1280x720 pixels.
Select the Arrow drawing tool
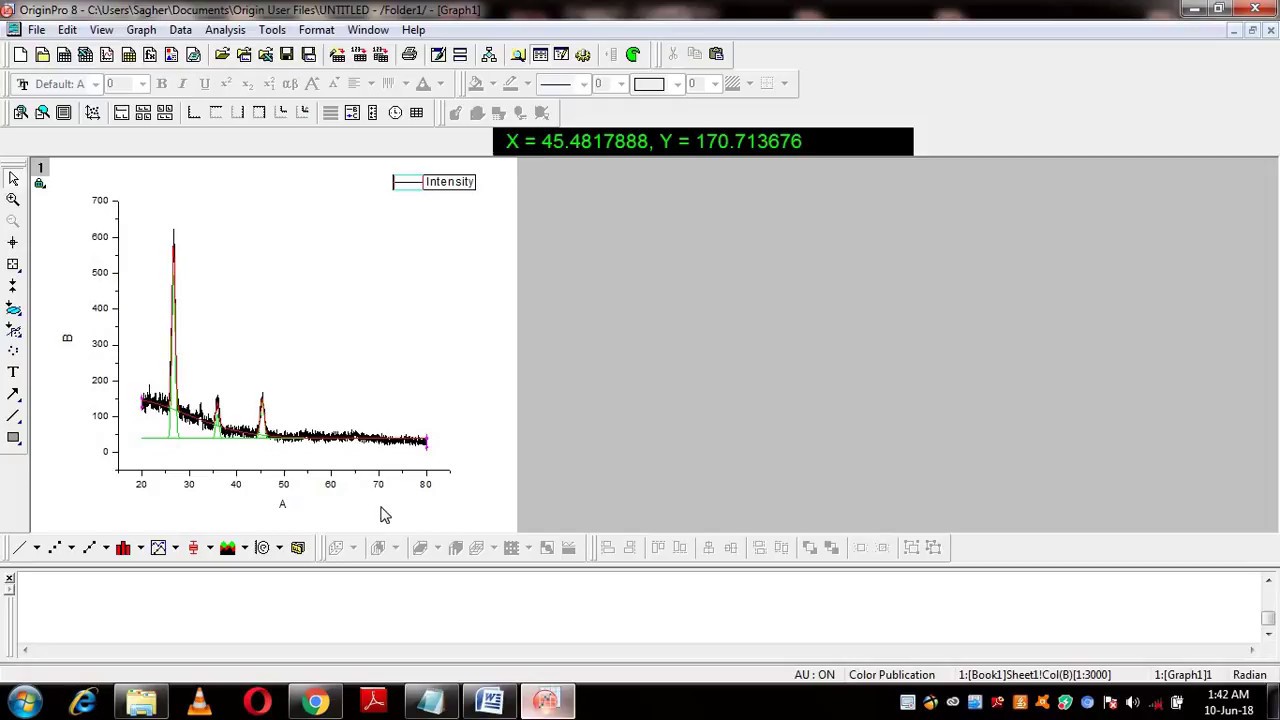(13, 394)
